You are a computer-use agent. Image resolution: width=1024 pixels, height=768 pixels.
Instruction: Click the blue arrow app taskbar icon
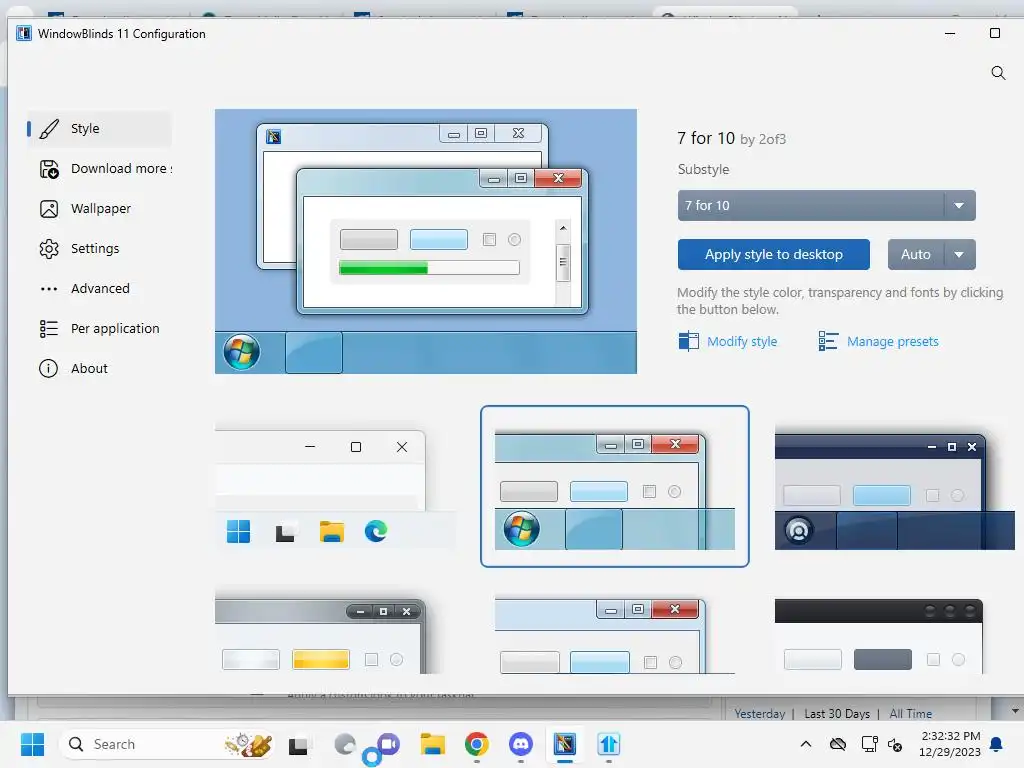point(609,744)
